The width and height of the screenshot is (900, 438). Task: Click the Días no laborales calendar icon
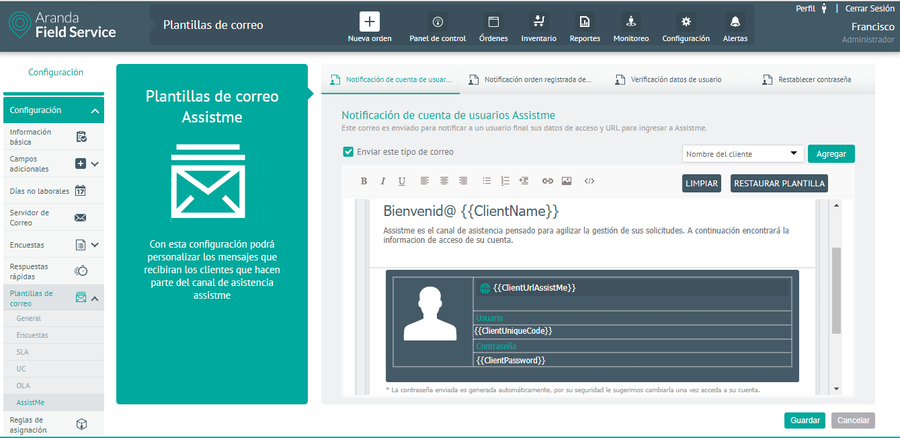pos(81,191)
